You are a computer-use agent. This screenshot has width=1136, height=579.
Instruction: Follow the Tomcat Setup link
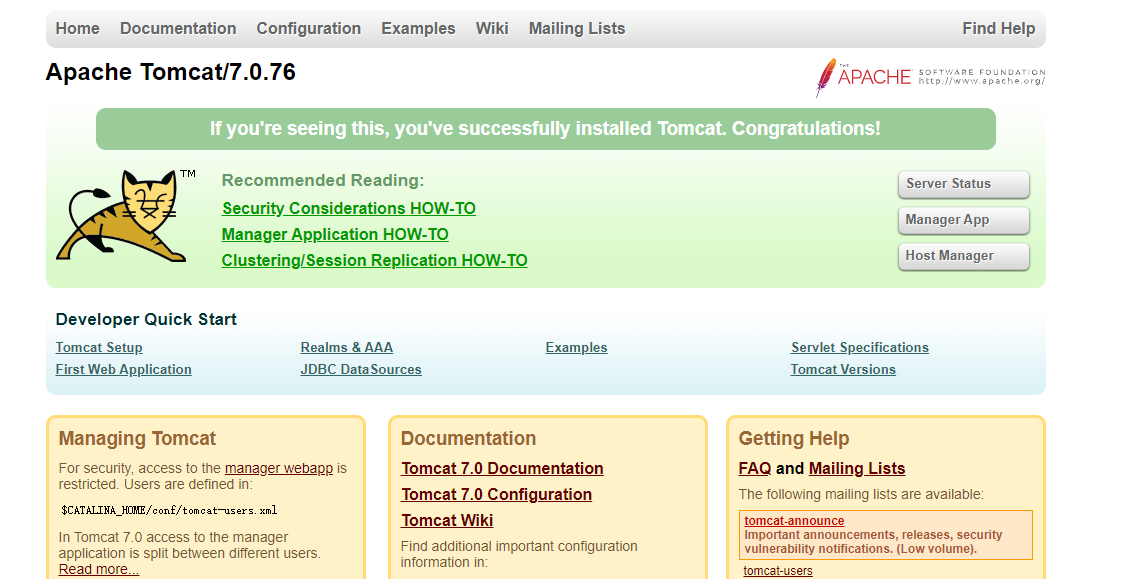tap(99, 348)
